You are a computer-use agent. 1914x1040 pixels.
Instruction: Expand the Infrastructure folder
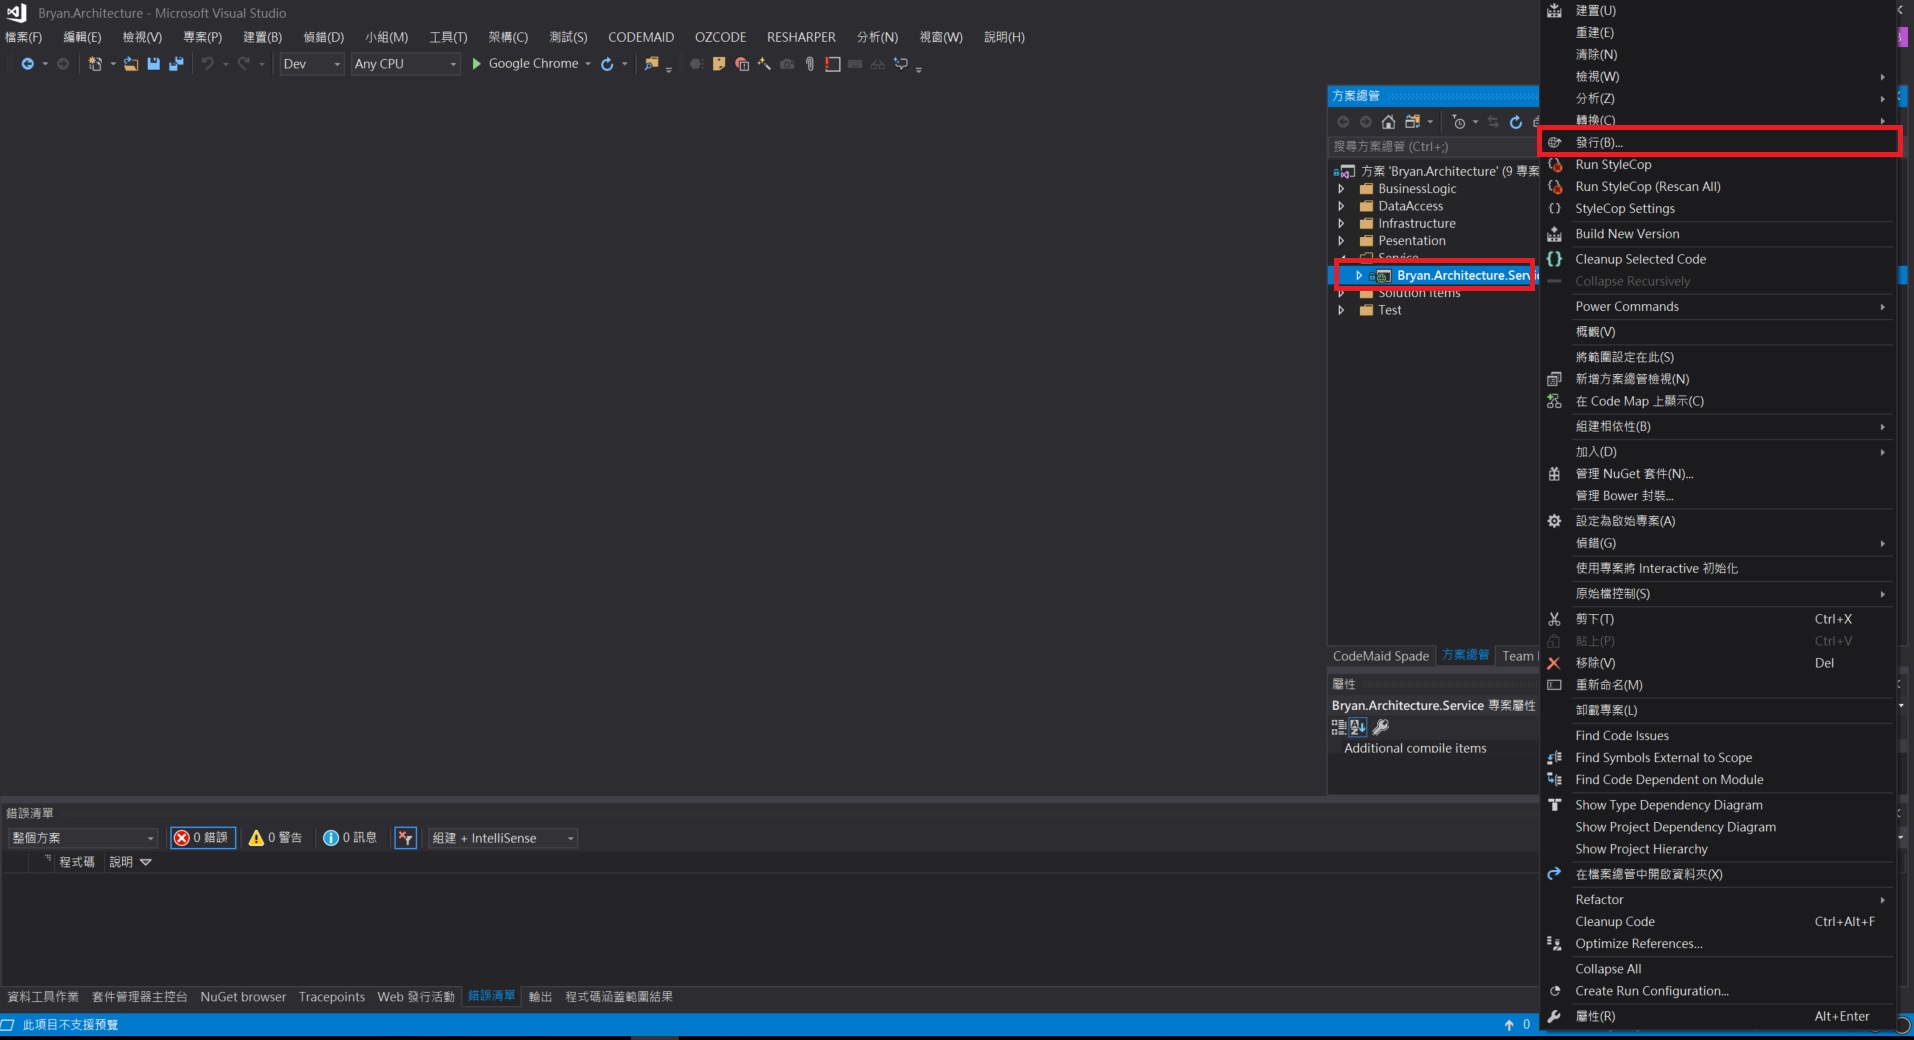coord(1342,224)
